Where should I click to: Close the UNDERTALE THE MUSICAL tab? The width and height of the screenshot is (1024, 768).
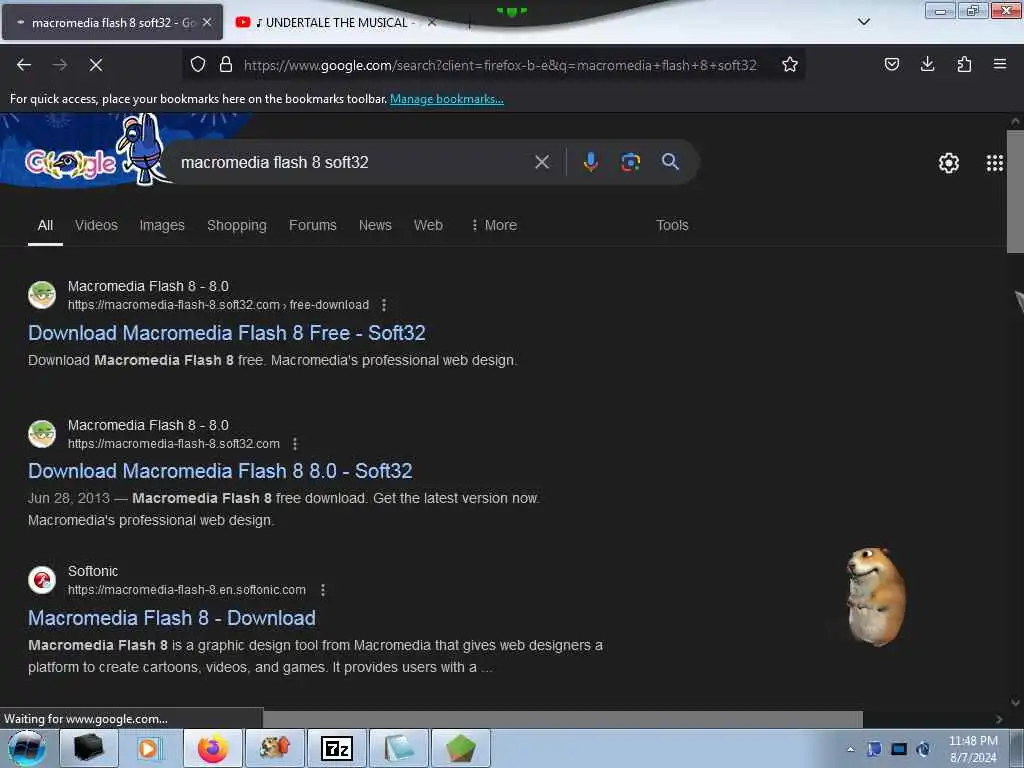tap(432, 22)
